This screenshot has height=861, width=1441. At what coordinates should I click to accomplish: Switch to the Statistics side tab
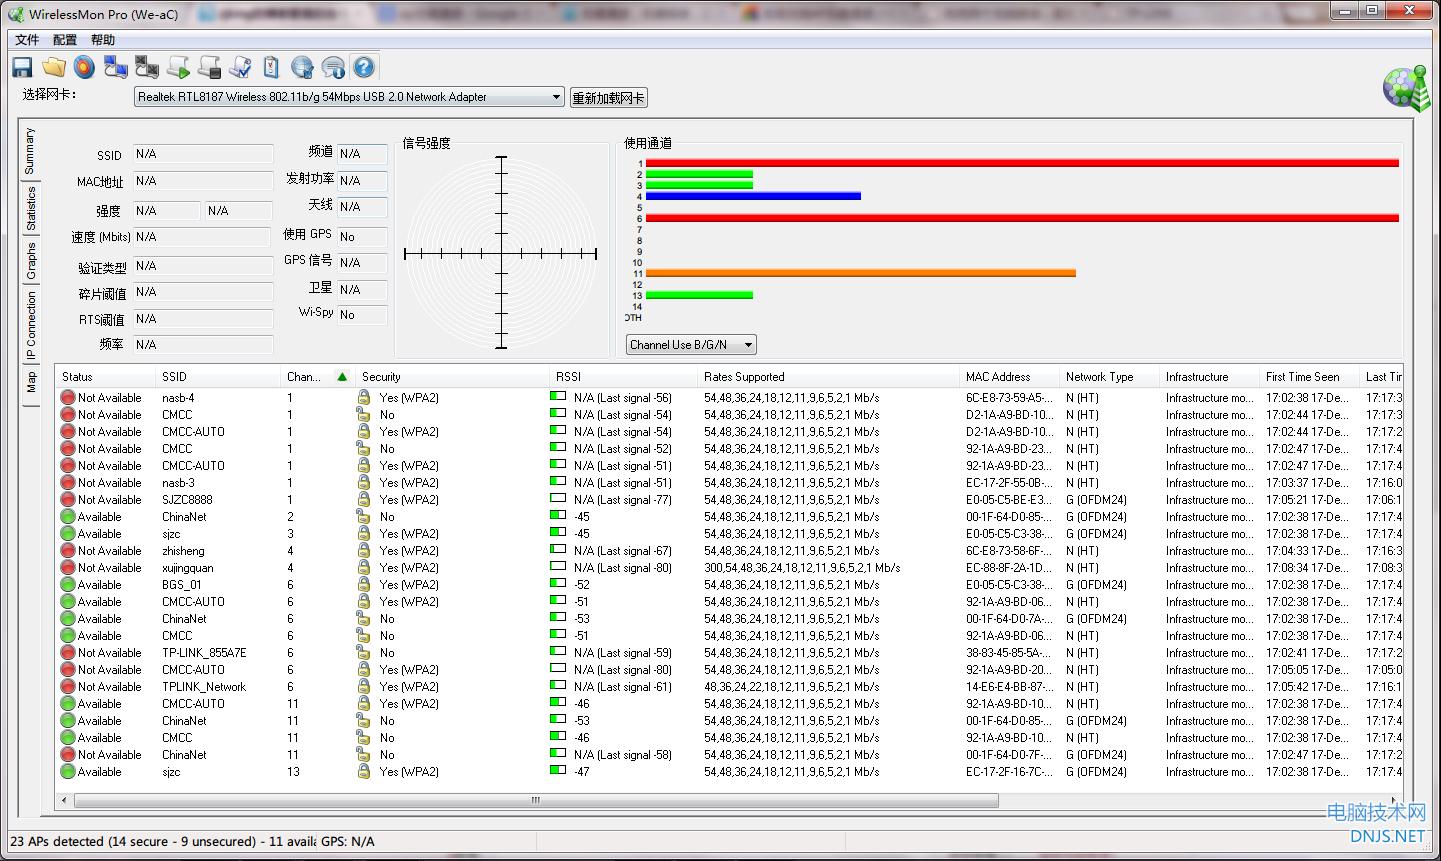(x=31, y=208)
